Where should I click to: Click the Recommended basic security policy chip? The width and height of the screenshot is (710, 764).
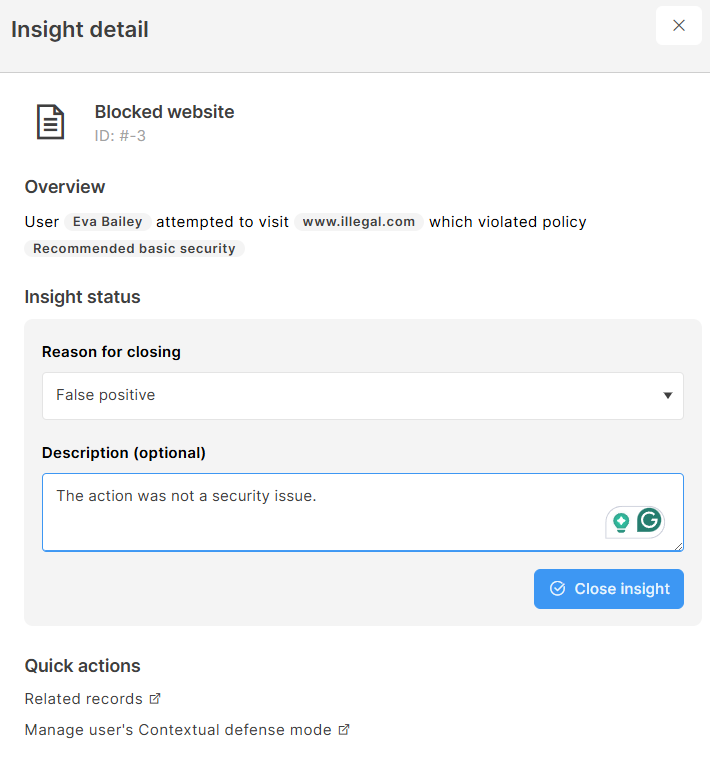coord(134,248)
